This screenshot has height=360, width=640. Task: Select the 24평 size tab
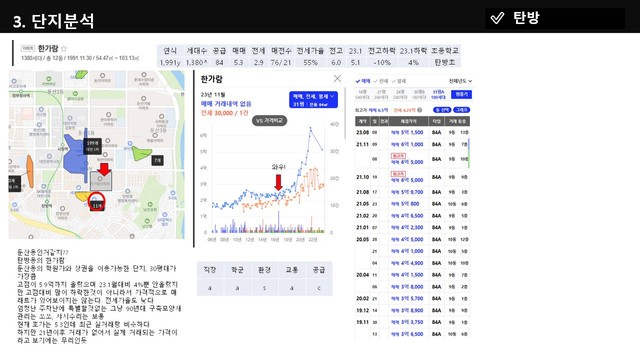400,95
